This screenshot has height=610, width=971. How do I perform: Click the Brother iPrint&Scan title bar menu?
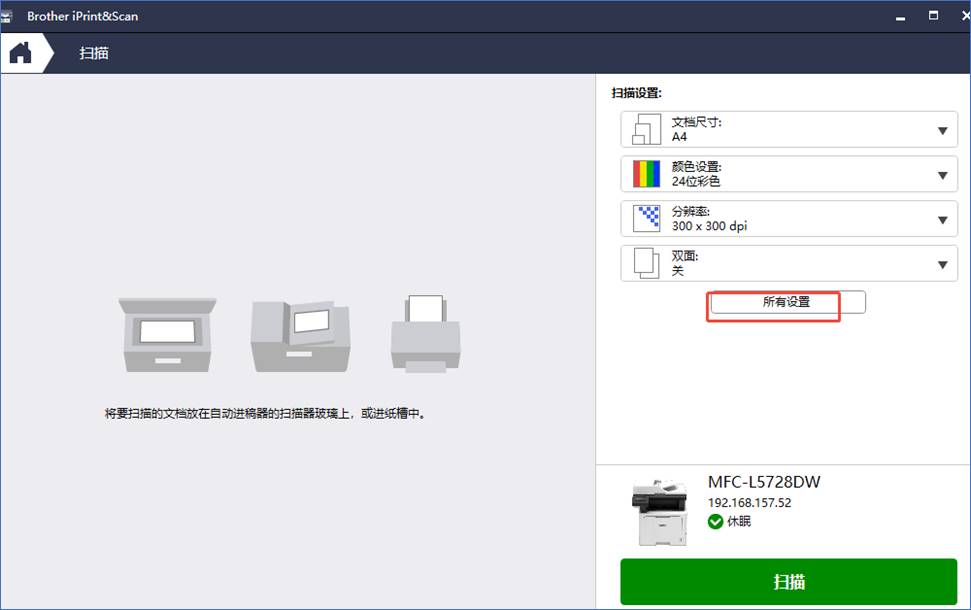click(14, 15)
